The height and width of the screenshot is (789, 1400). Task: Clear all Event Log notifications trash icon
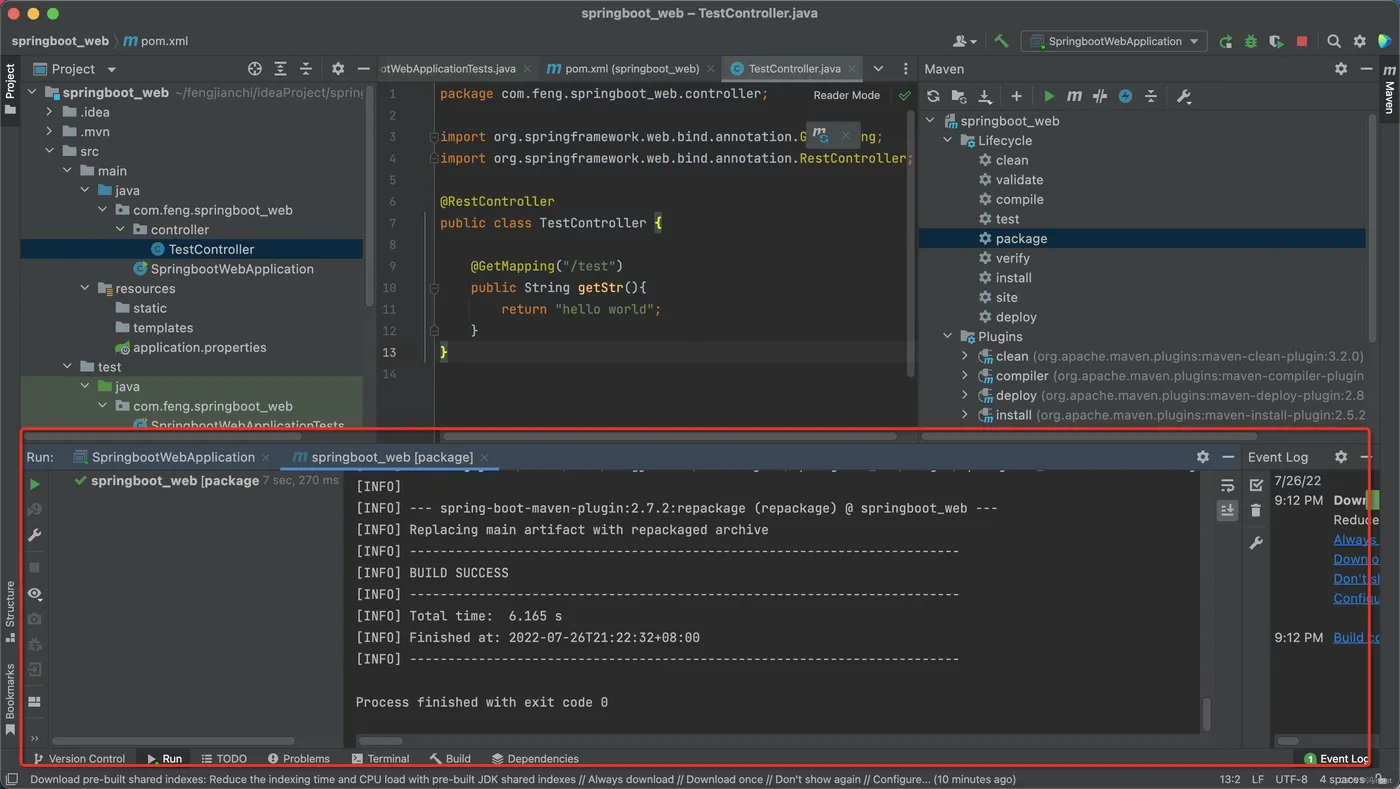1257,510
